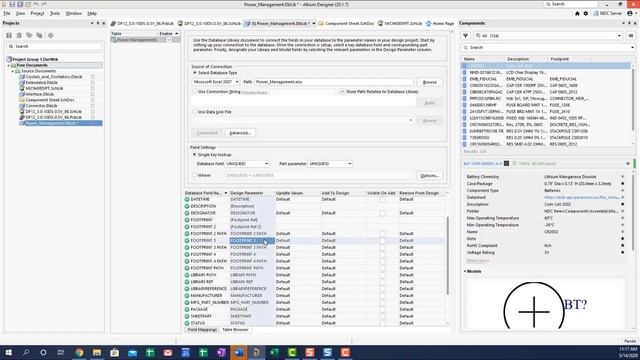Click the NDC Server button

point(608,13)
